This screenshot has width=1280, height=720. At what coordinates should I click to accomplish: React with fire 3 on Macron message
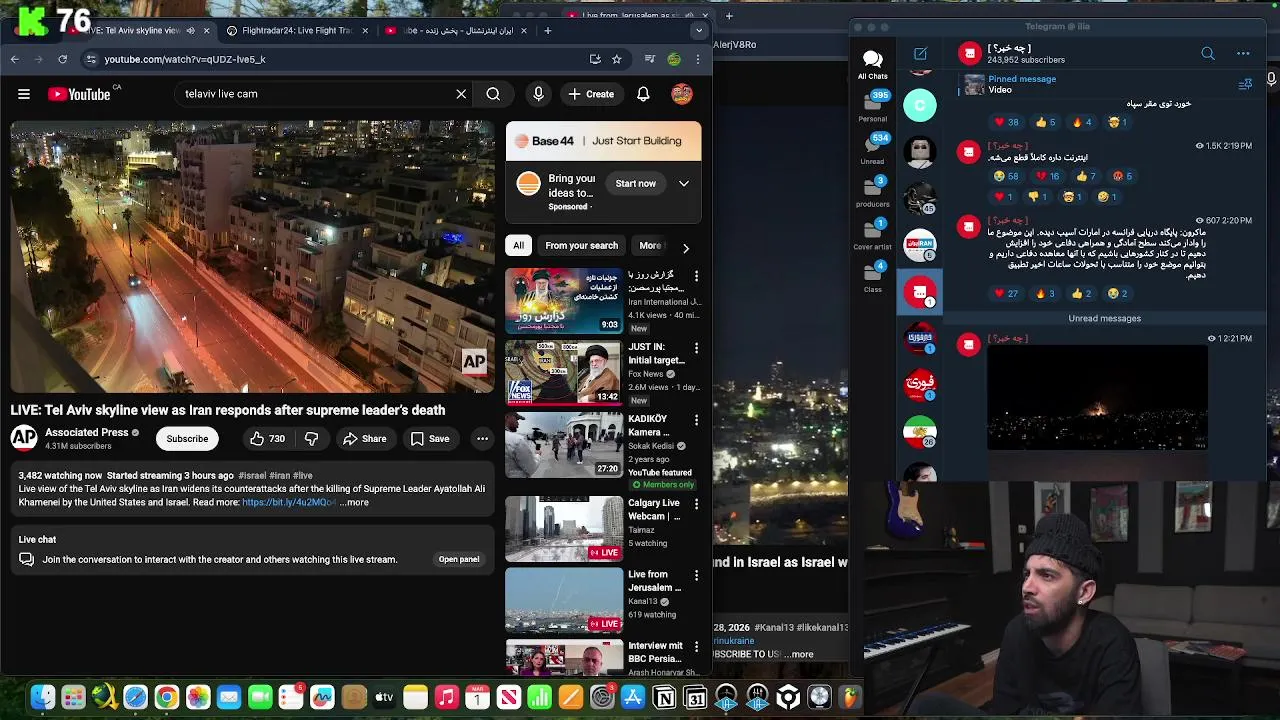point(1045,294)
